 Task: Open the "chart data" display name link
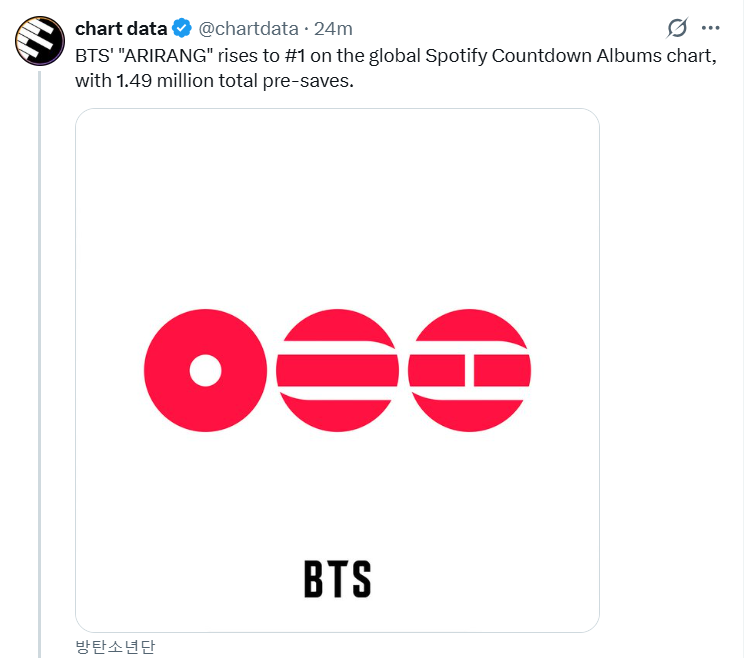(x=121, y=28)
